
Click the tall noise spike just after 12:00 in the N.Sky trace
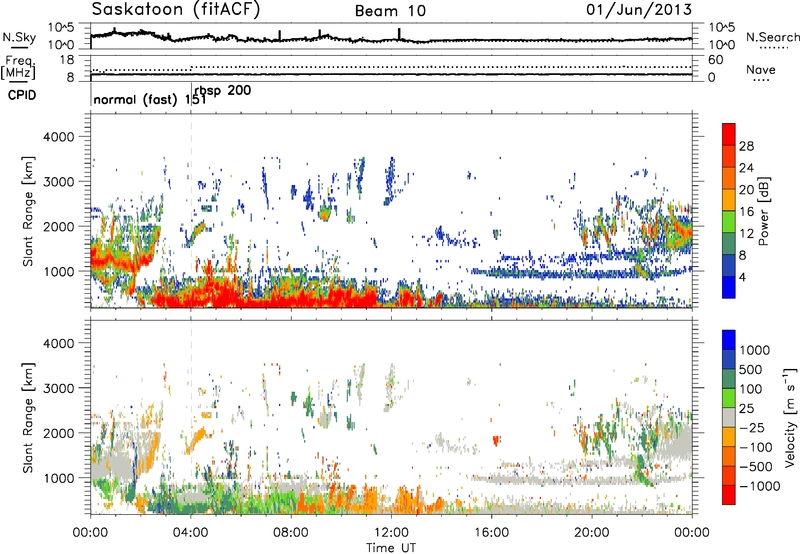pyautogui.click(x=399, y=34)
